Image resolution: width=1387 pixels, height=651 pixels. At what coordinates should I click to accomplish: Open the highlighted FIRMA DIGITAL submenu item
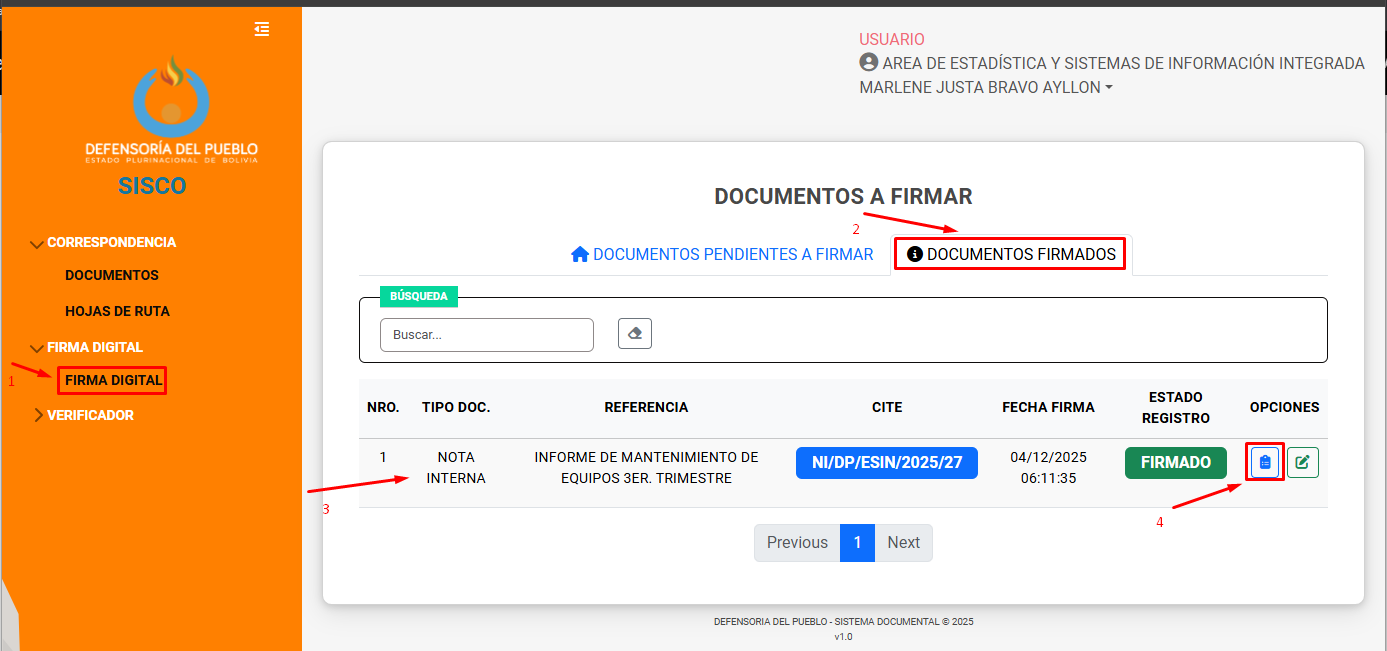point(113,381)
